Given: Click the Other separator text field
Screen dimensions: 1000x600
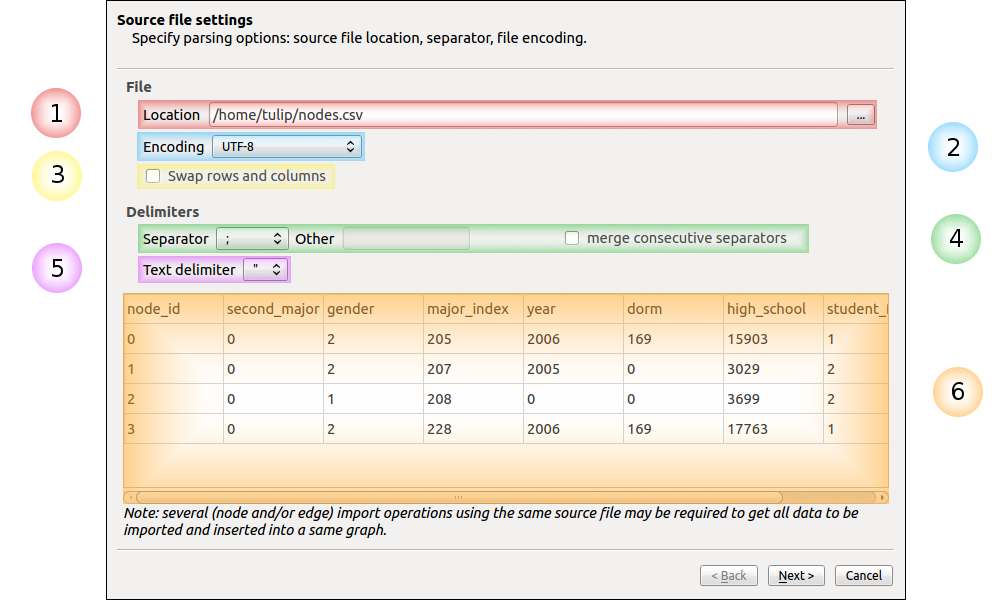Looking at the screenshot, I should point(406,239).
